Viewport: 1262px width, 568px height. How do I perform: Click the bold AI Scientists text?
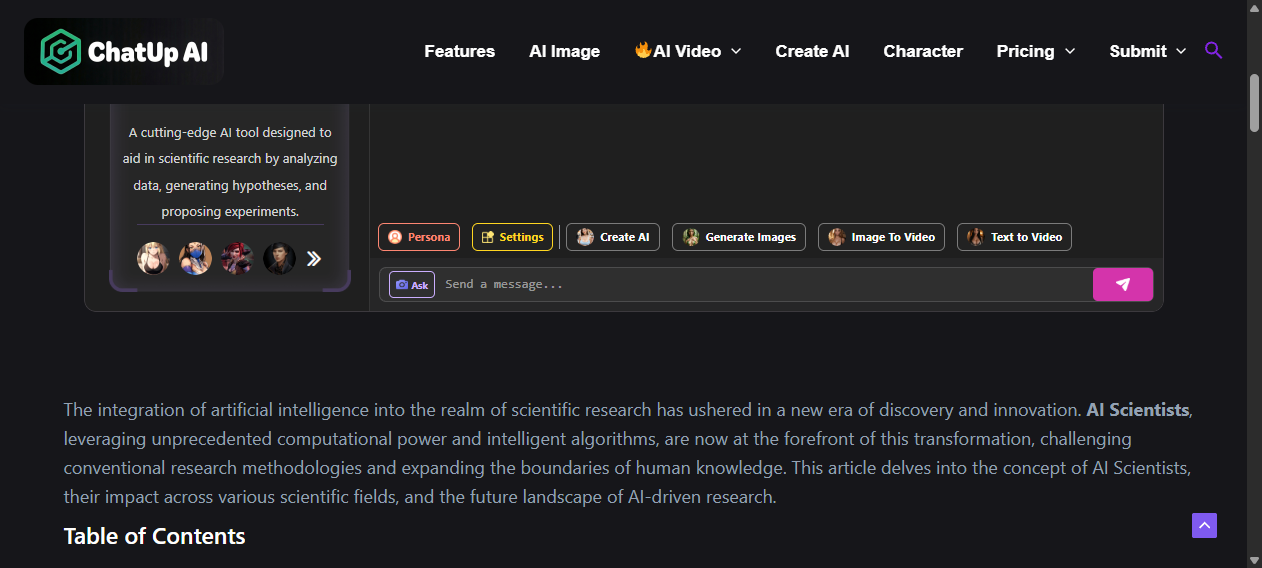(1138, 410)
